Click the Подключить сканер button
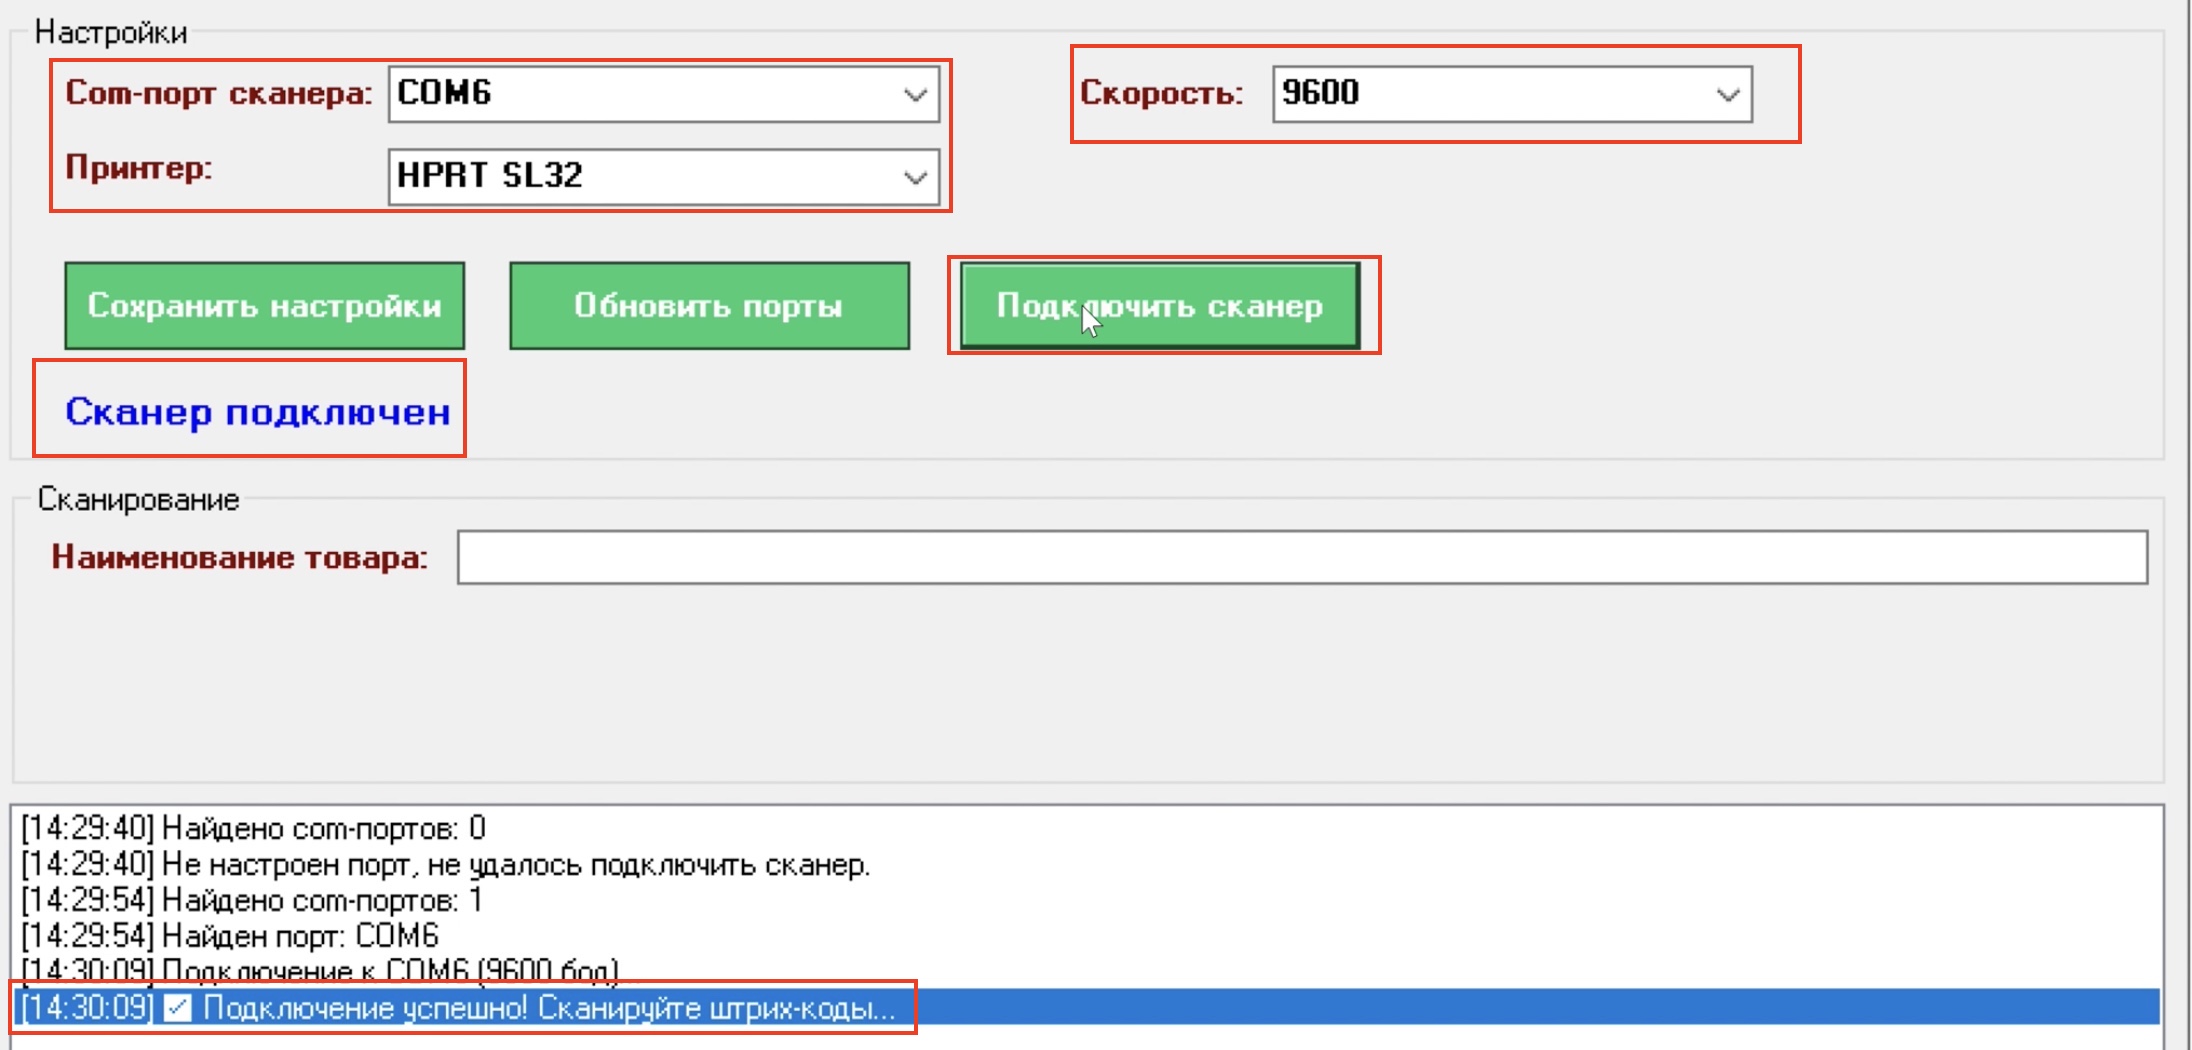Viewport: 2192px width, 1050px height. click(1160, 306)
